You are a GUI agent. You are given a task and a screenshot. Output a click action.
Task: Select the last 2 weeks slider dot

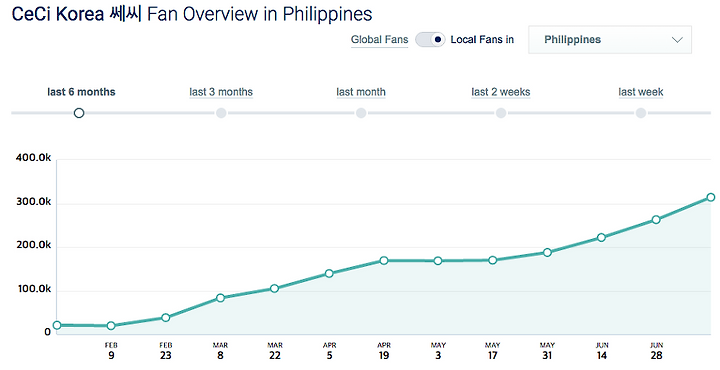click(x=501, y=112)
